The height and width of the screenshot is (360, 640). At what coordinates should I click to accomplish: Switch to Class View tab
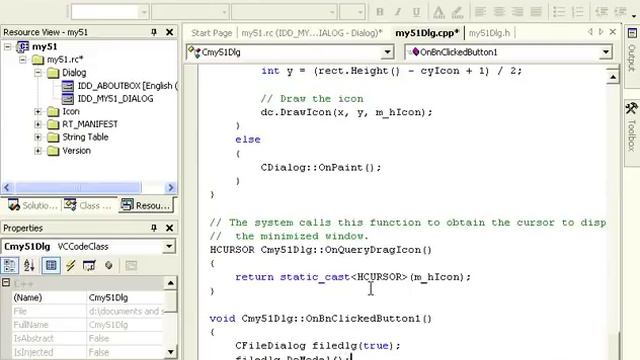[x=88, y=205]
